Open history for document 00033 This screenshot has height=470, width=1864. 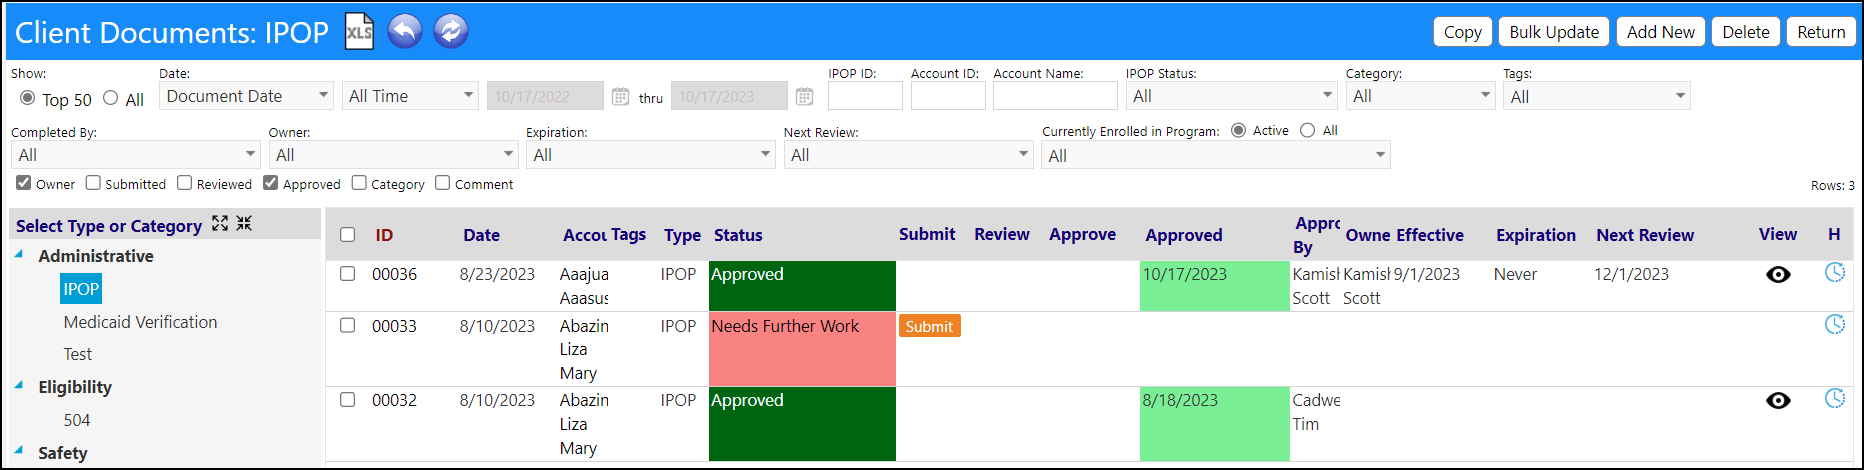point(1834,324)
